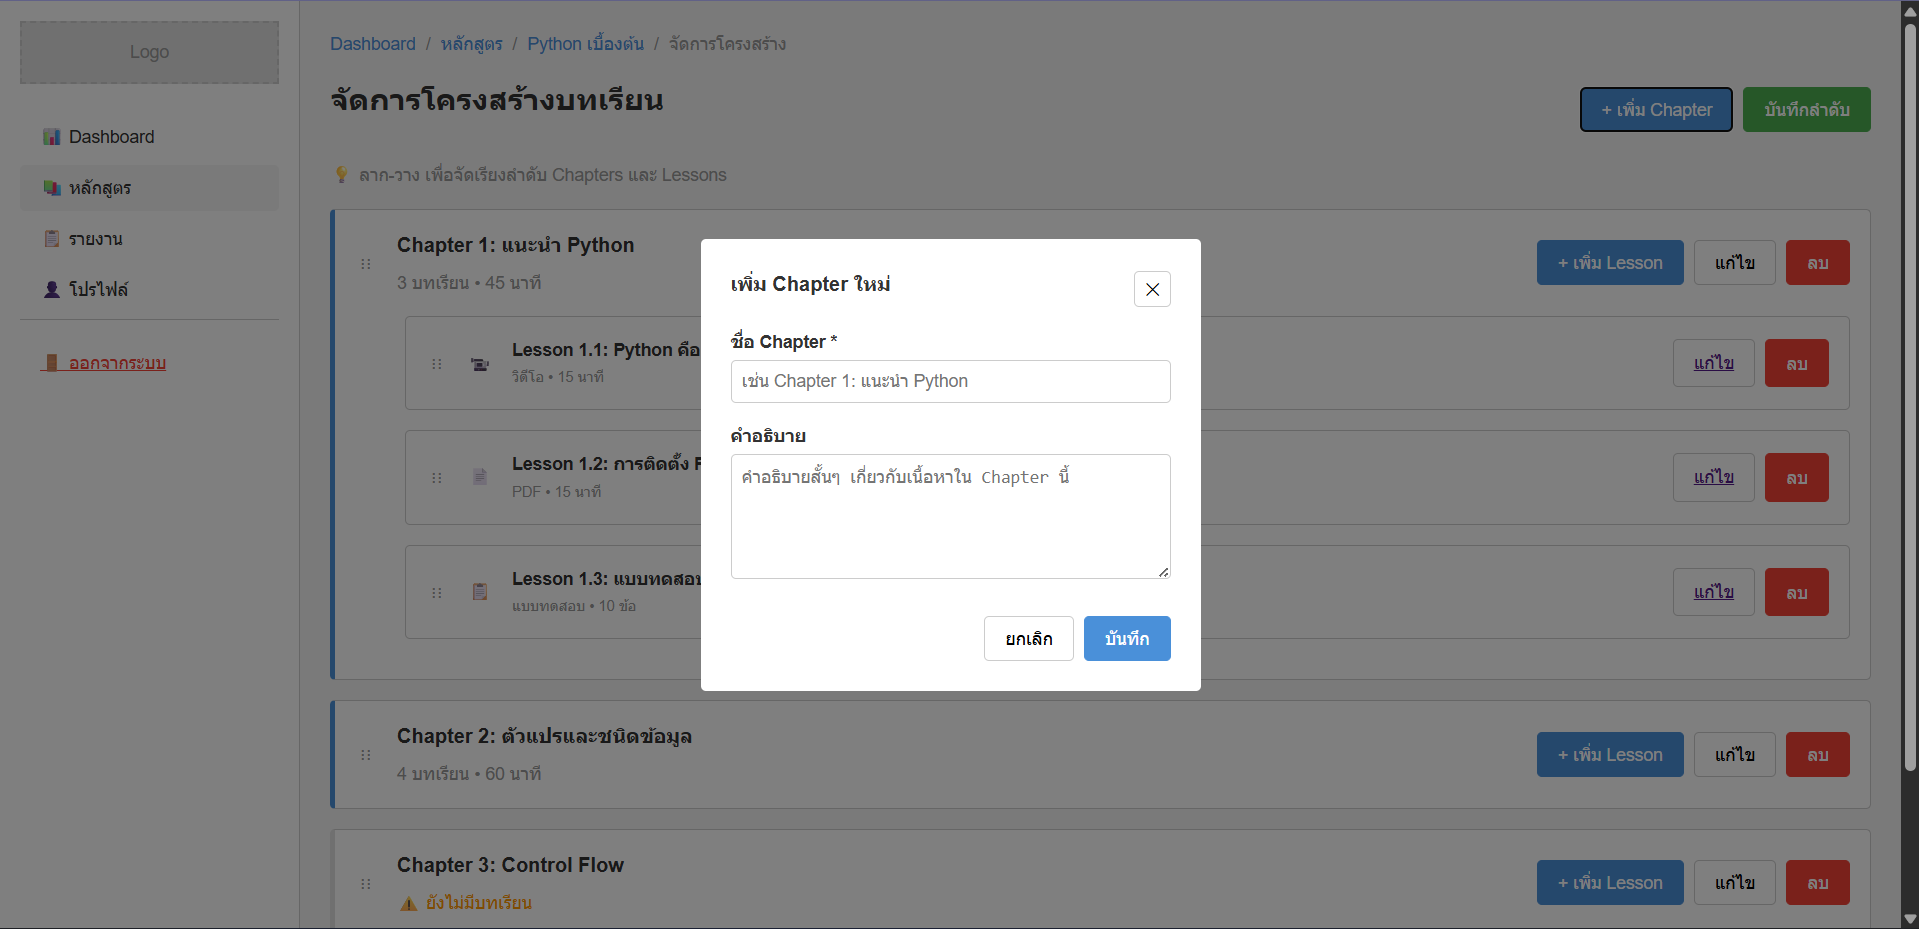This screenshot has height=929, width=1919.
Task: Click the drag handle of Chapter 3
Action: click(x=366, y=883)
